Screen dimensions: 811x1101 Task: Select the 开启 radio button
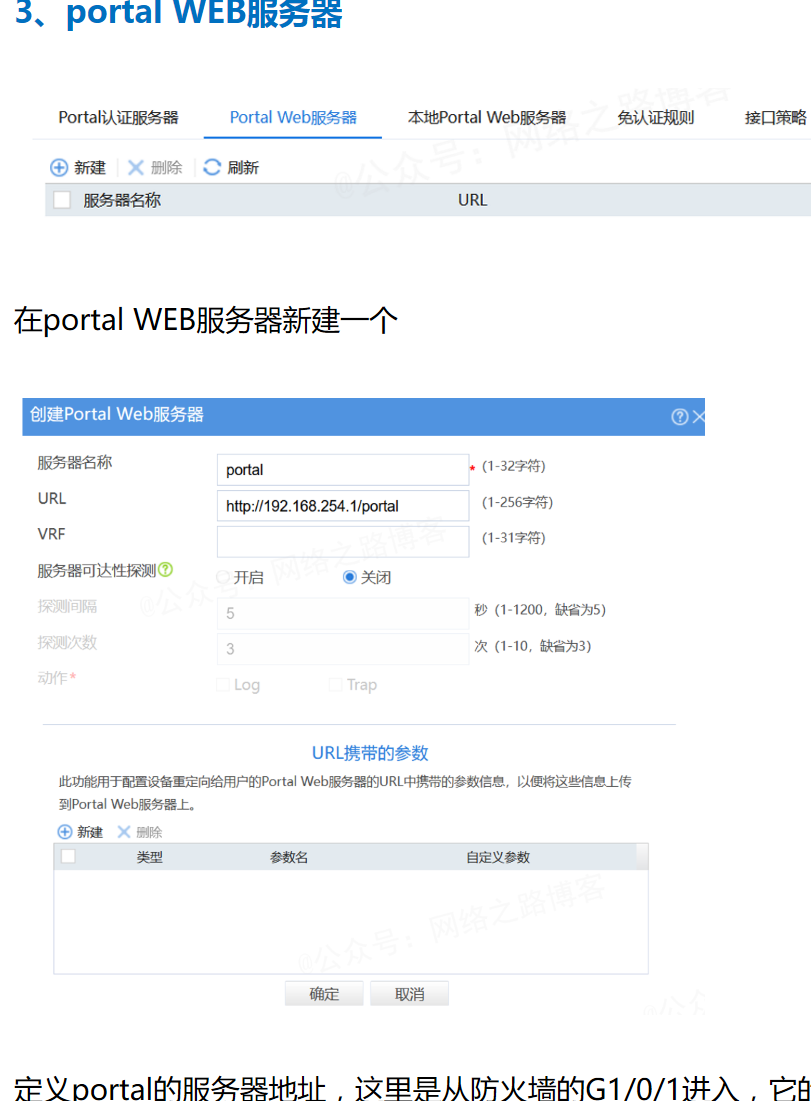click(x=224, y=578)
